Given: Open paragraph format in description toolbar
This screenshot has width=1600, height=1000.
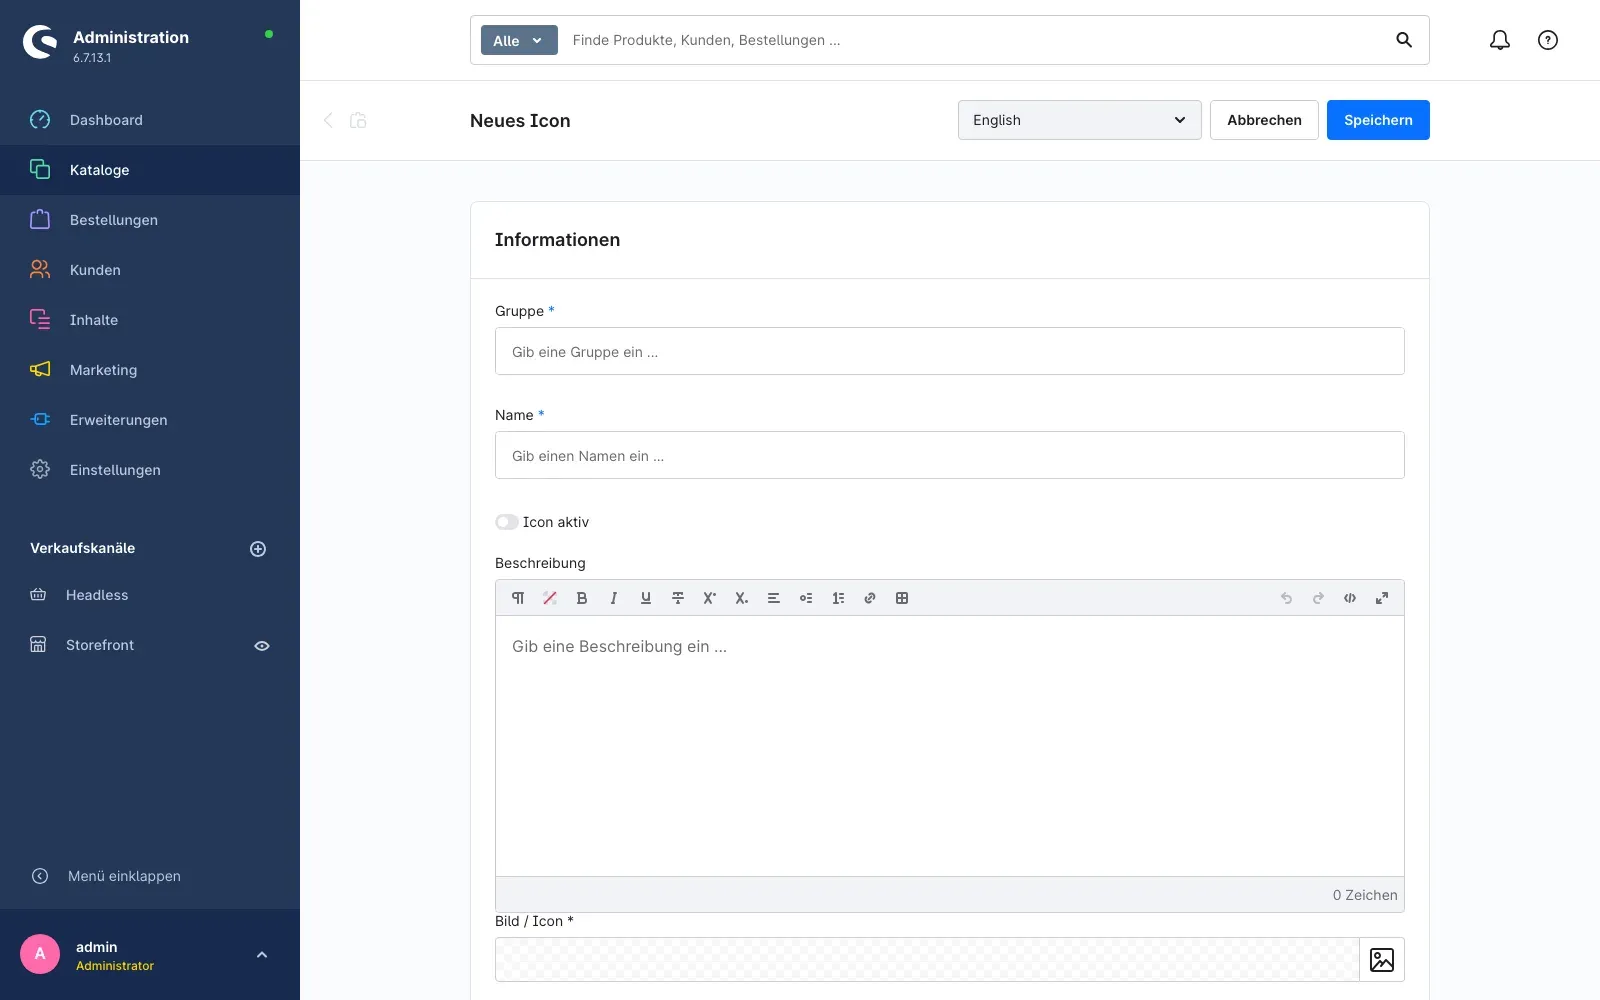Looking at the screenshot, I should pyautogui.click(x=518, y=598).
